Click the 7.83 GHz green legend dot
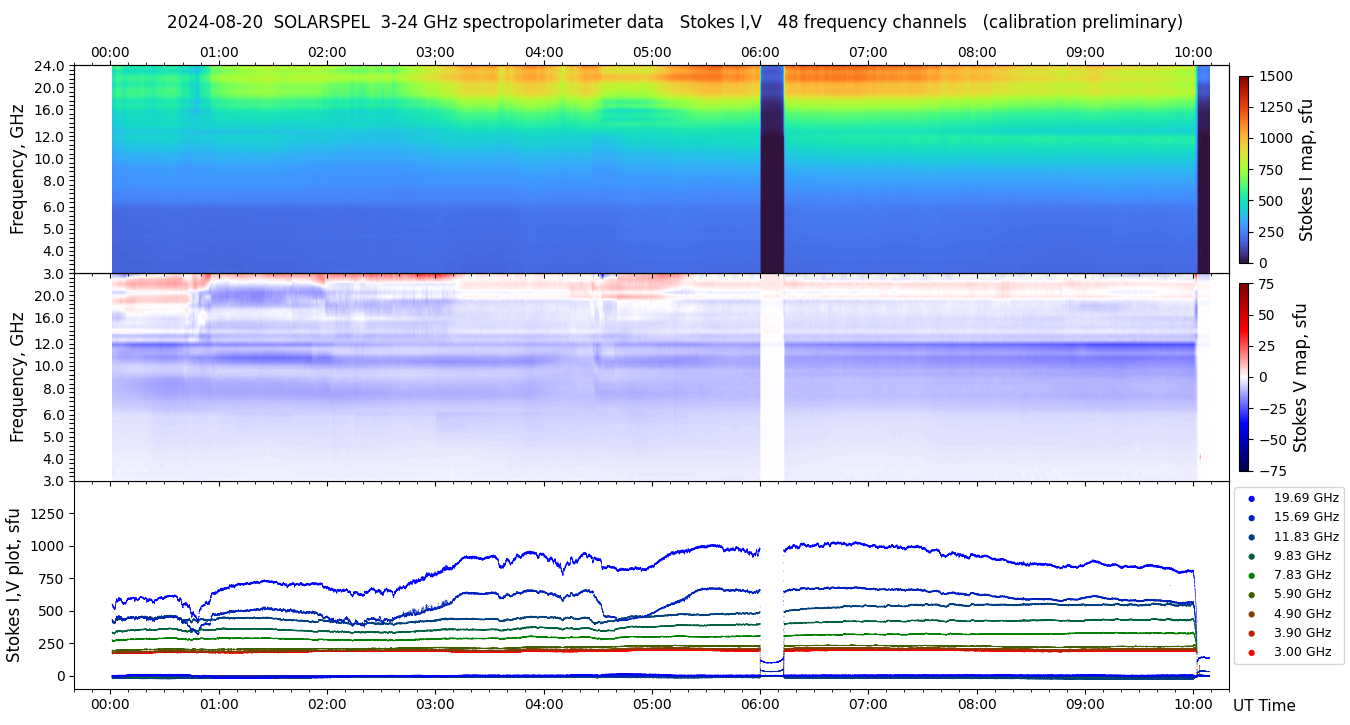The width and height of the screenshot is (1350, 725). coord(1251,575)
